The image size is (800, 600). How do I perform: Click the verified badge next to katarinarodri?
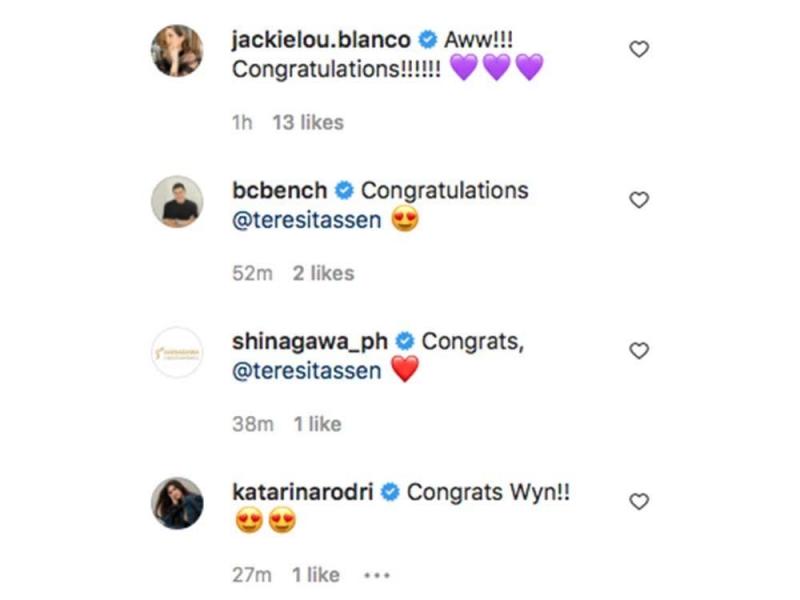click(x=391, y=492)
